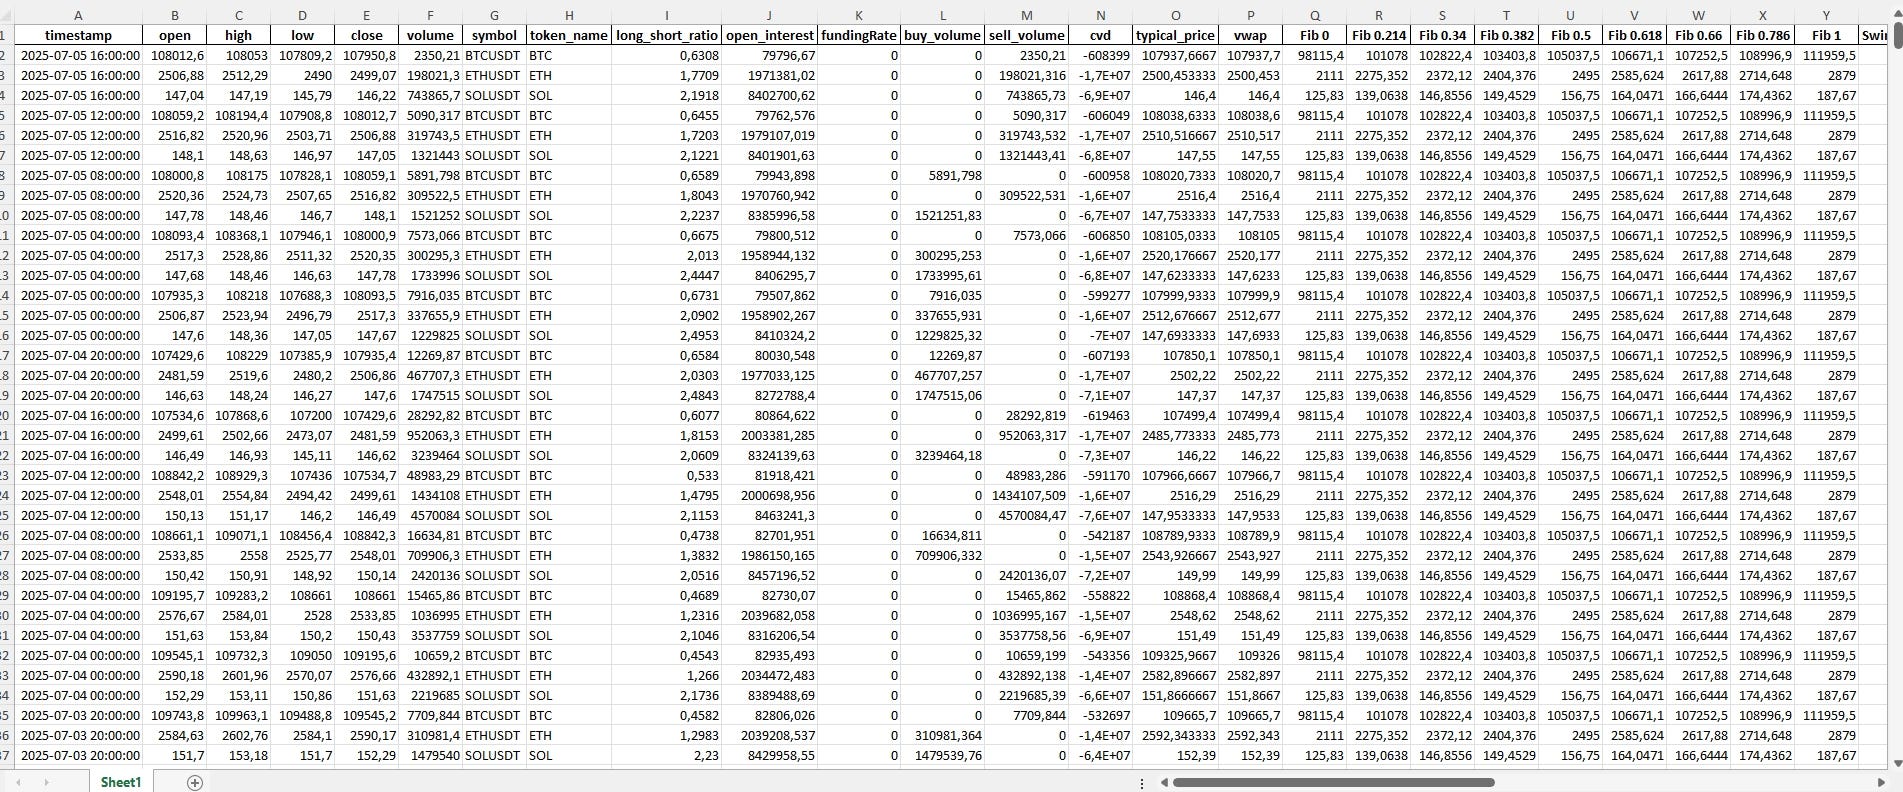Select the "symbol" header cell
The height and width of the screenshot is (792, 1903).
pyautogui.click(x=494, y=35)
